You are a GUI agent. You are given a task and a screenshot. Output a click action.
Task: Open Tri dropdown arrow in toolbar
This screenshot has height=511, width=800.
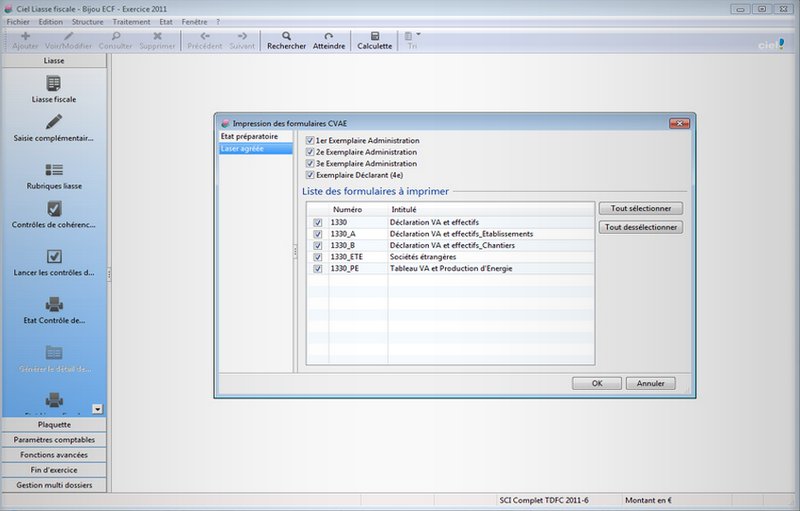(418, 34)
